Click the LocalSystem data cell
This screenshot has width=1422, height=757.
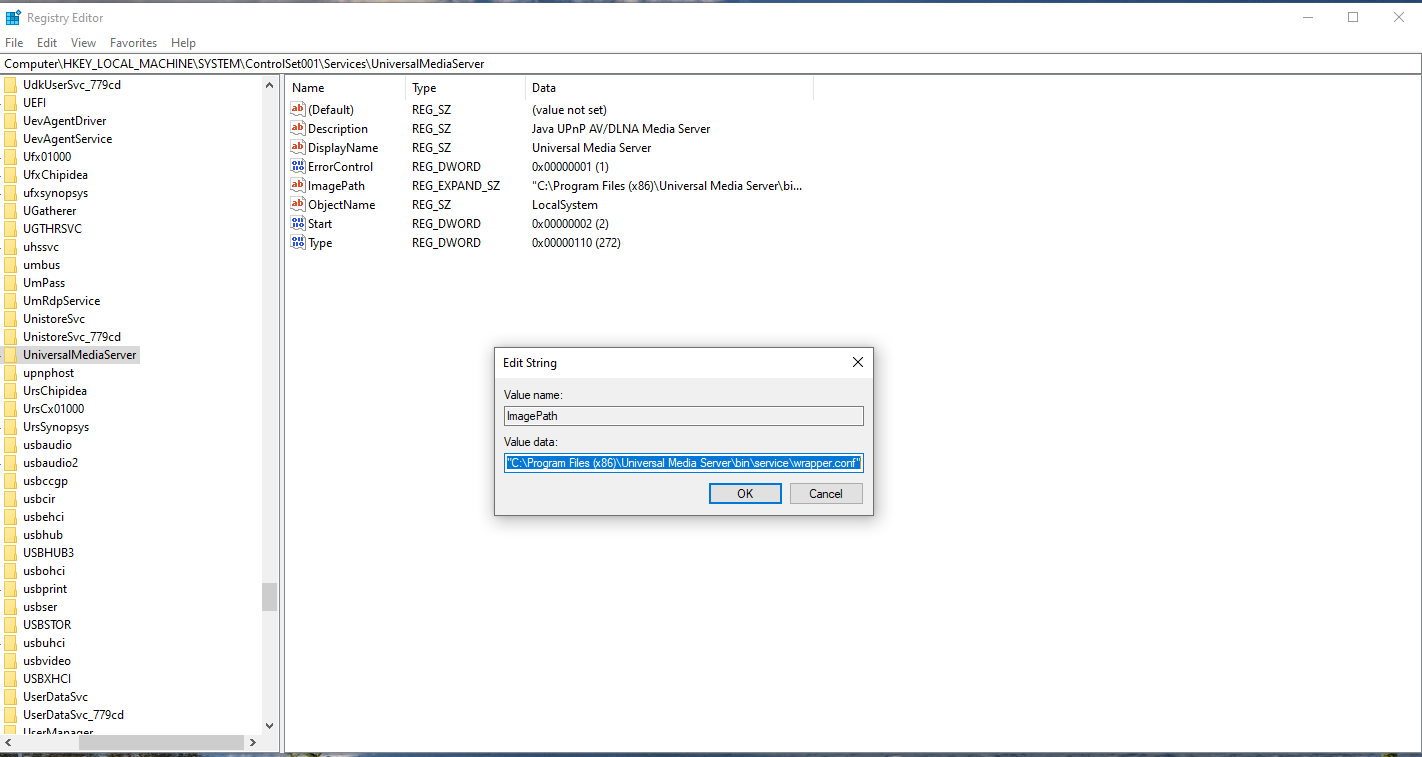565,205
